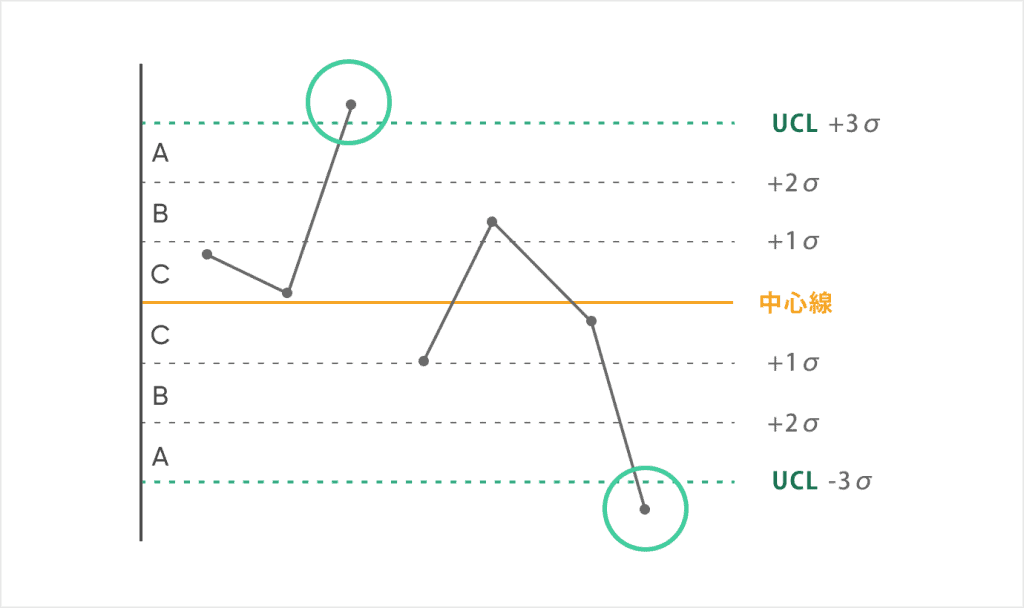Click the upper +1σ label
Screen dimensions: 1024x608
click(x=793, y=242)
